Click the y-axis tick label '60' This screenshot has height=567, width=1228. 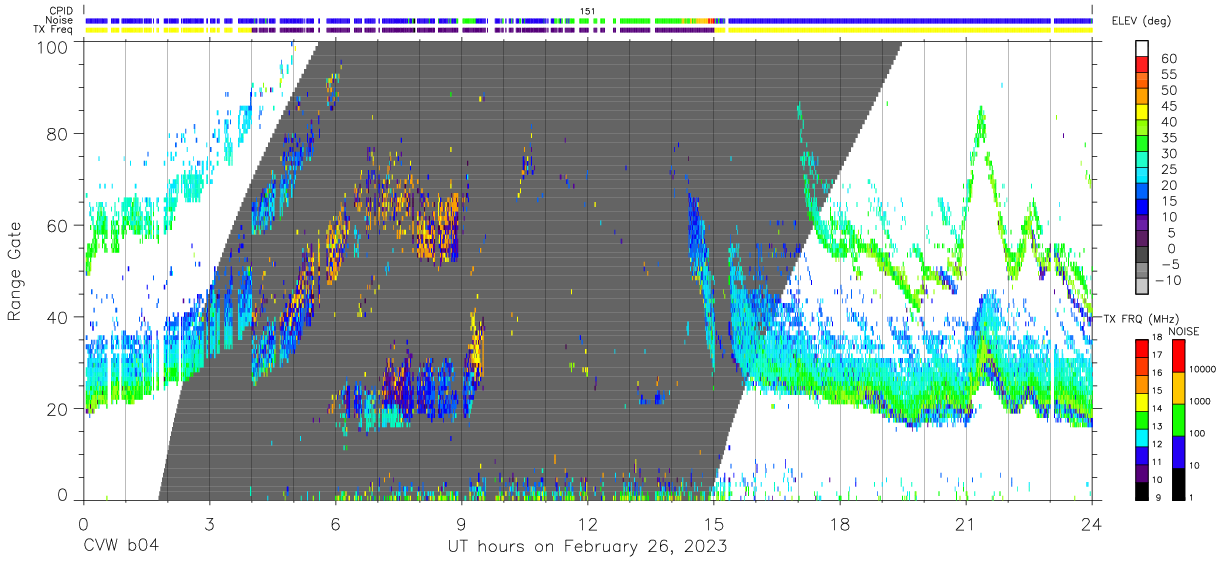click(58, 225)
